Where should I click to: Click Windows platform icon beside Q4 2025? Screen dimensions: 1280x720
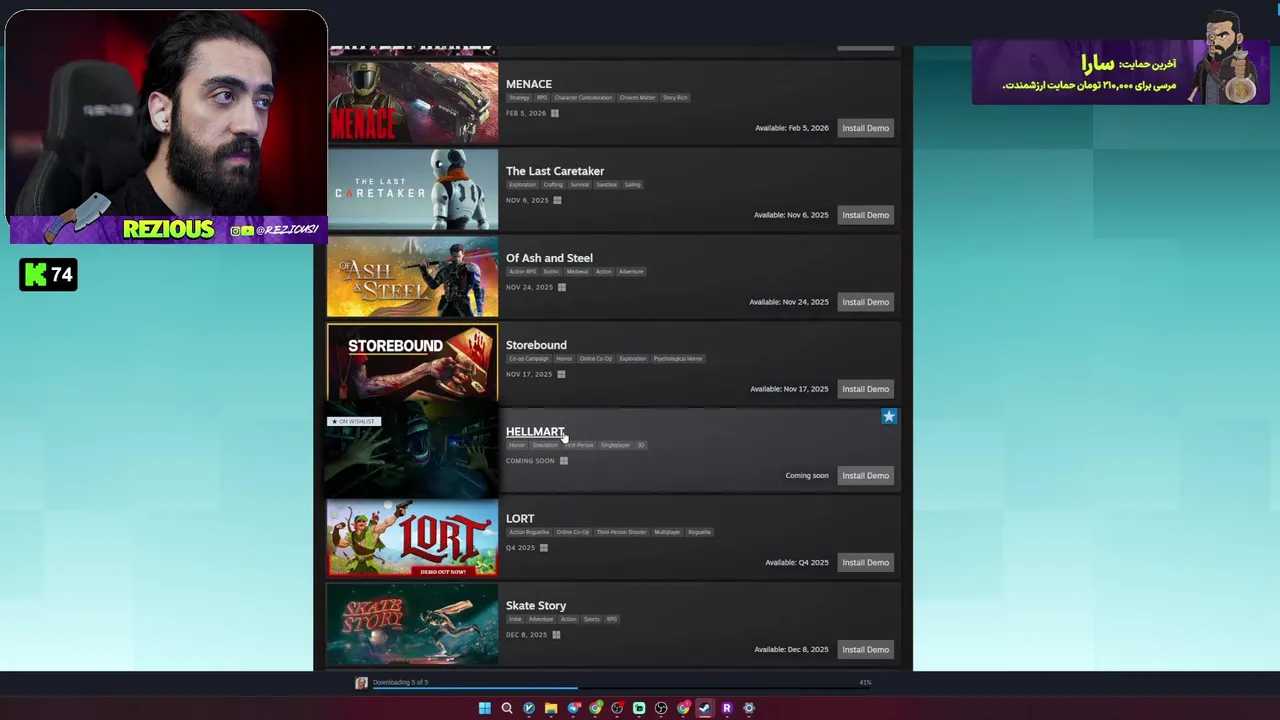pyautogui.click(x=544, y=548)
